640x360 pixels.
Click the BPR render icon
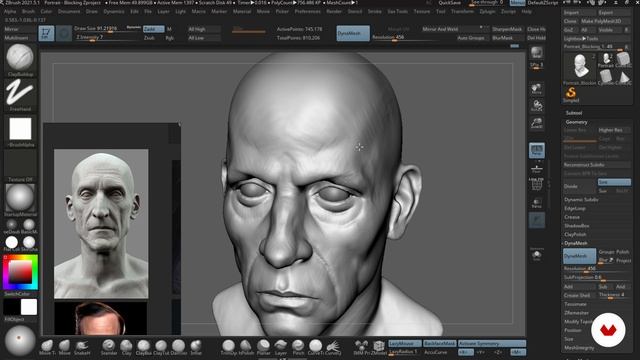[x=536, y=53]
